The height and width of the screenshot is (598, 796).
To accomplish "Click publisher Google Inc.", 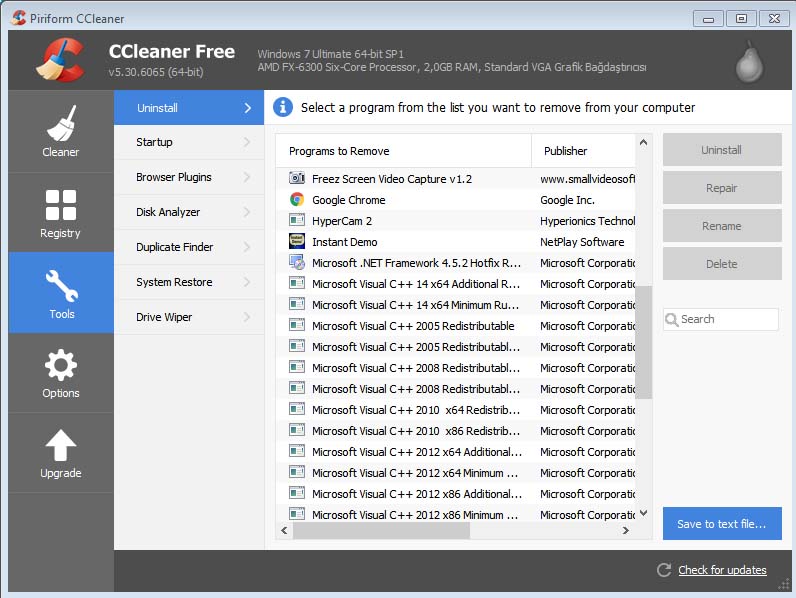I will pyautogui.click(x=567, y=200).
